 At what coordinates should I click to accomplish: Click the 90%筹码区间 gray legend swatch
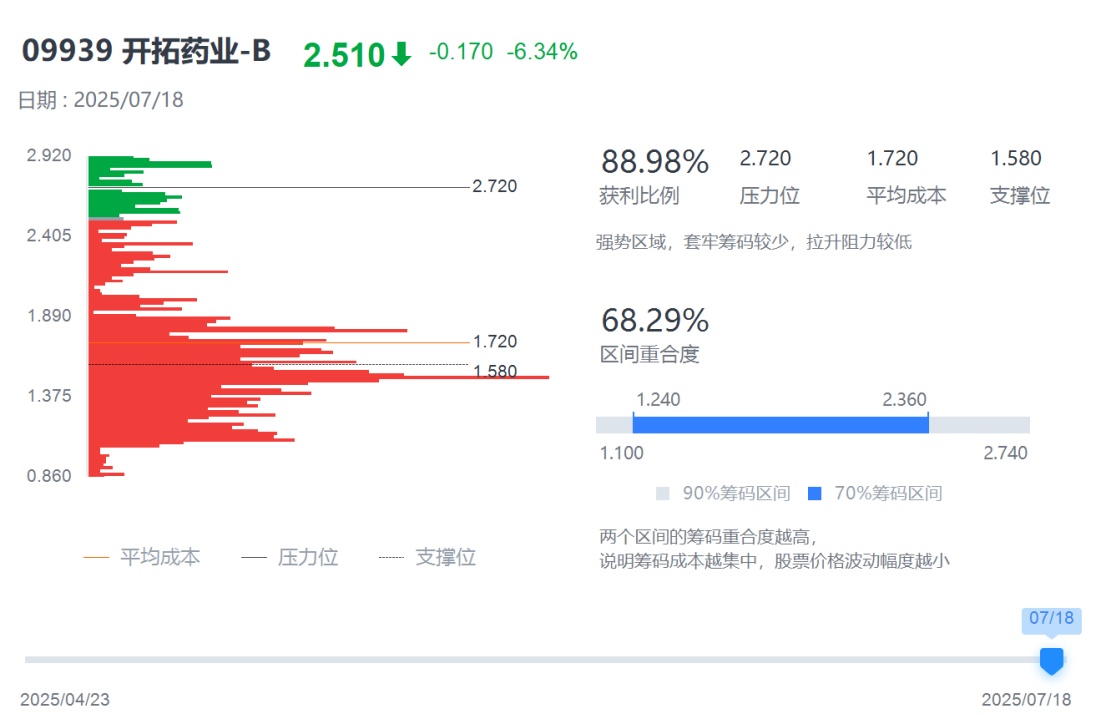(662, 493)
